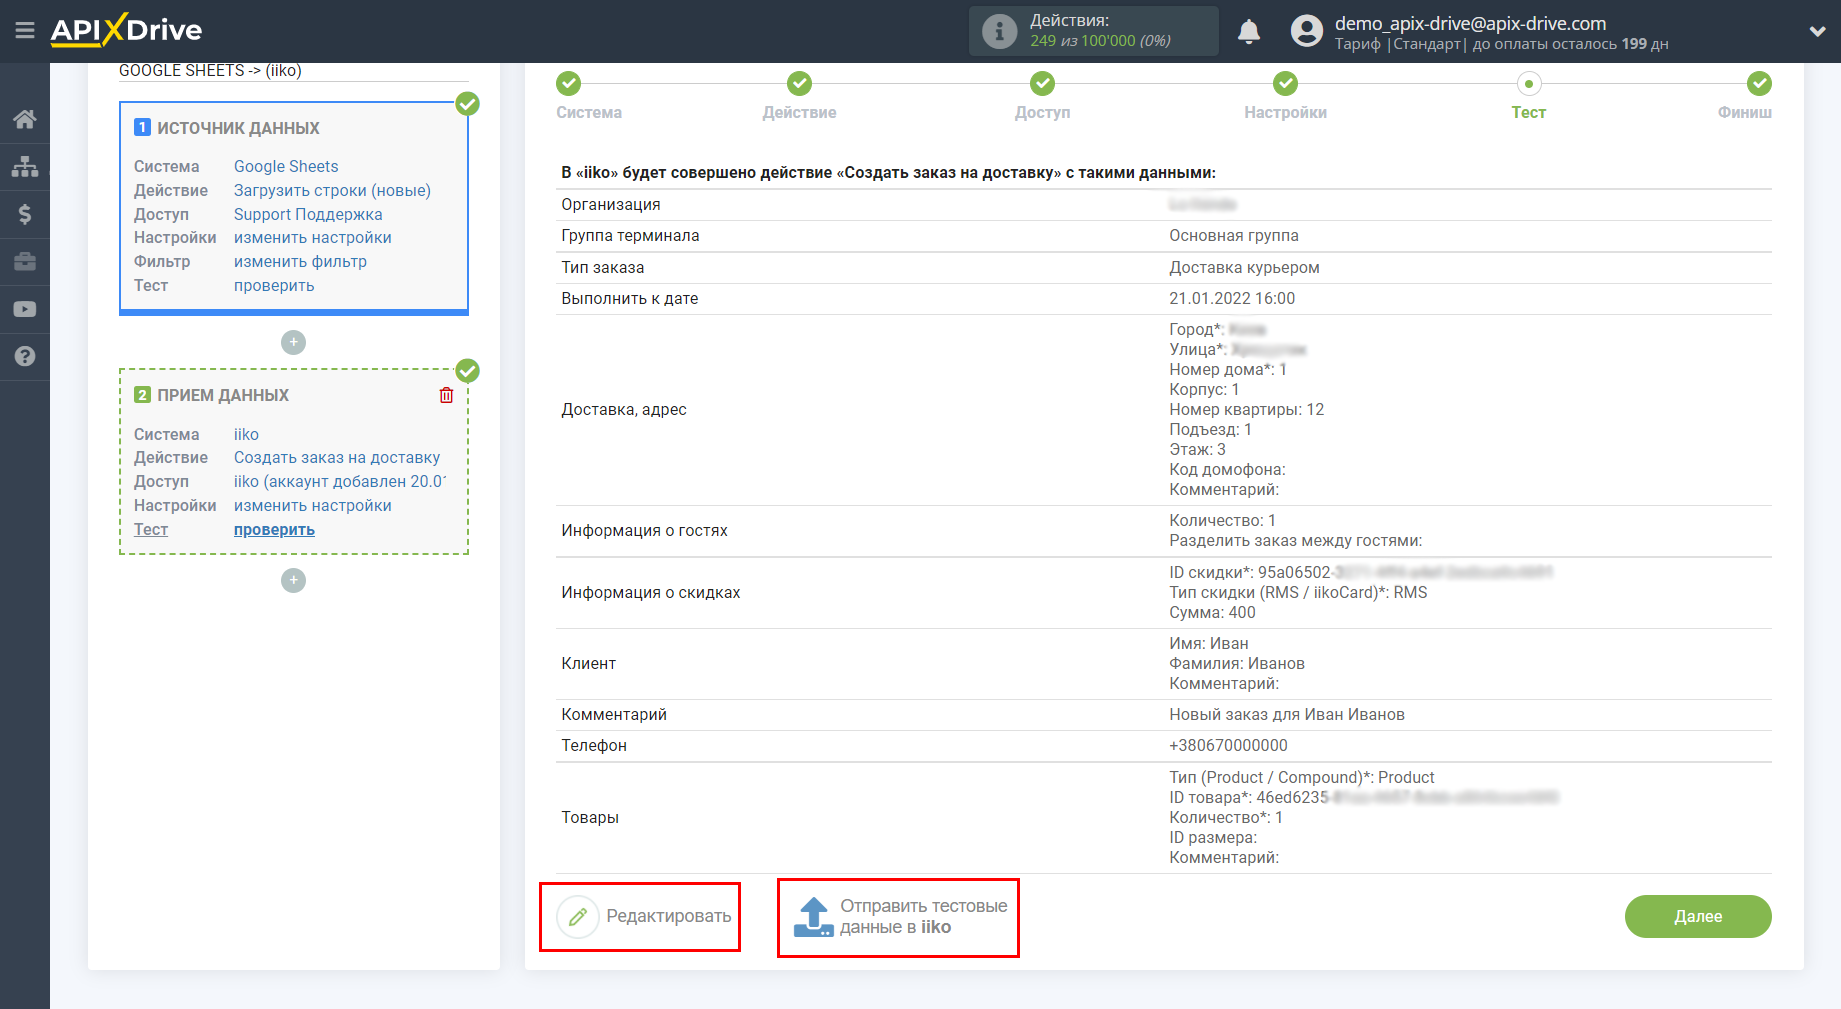Open the Система step label
Screen dimensions: 1841x1009
point(589,113)
